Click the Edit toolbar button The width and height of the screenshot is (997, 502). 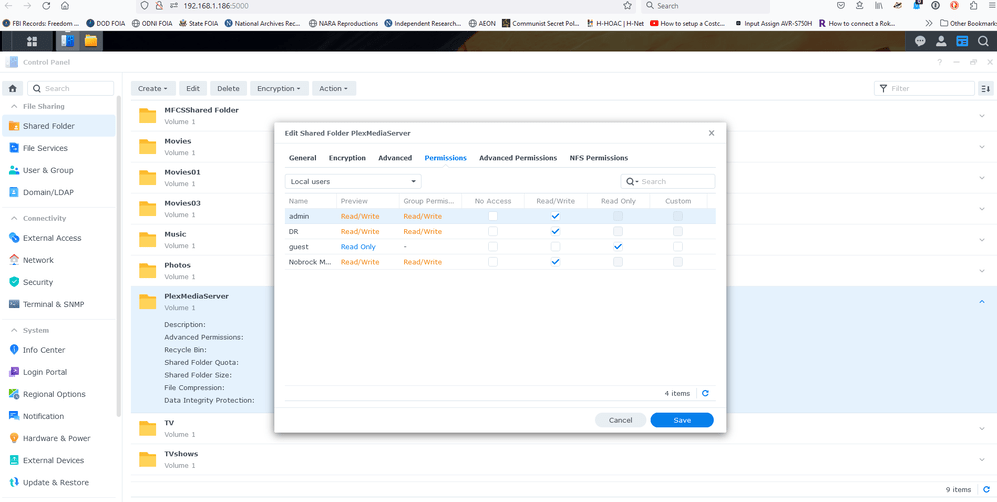(193, 88)
